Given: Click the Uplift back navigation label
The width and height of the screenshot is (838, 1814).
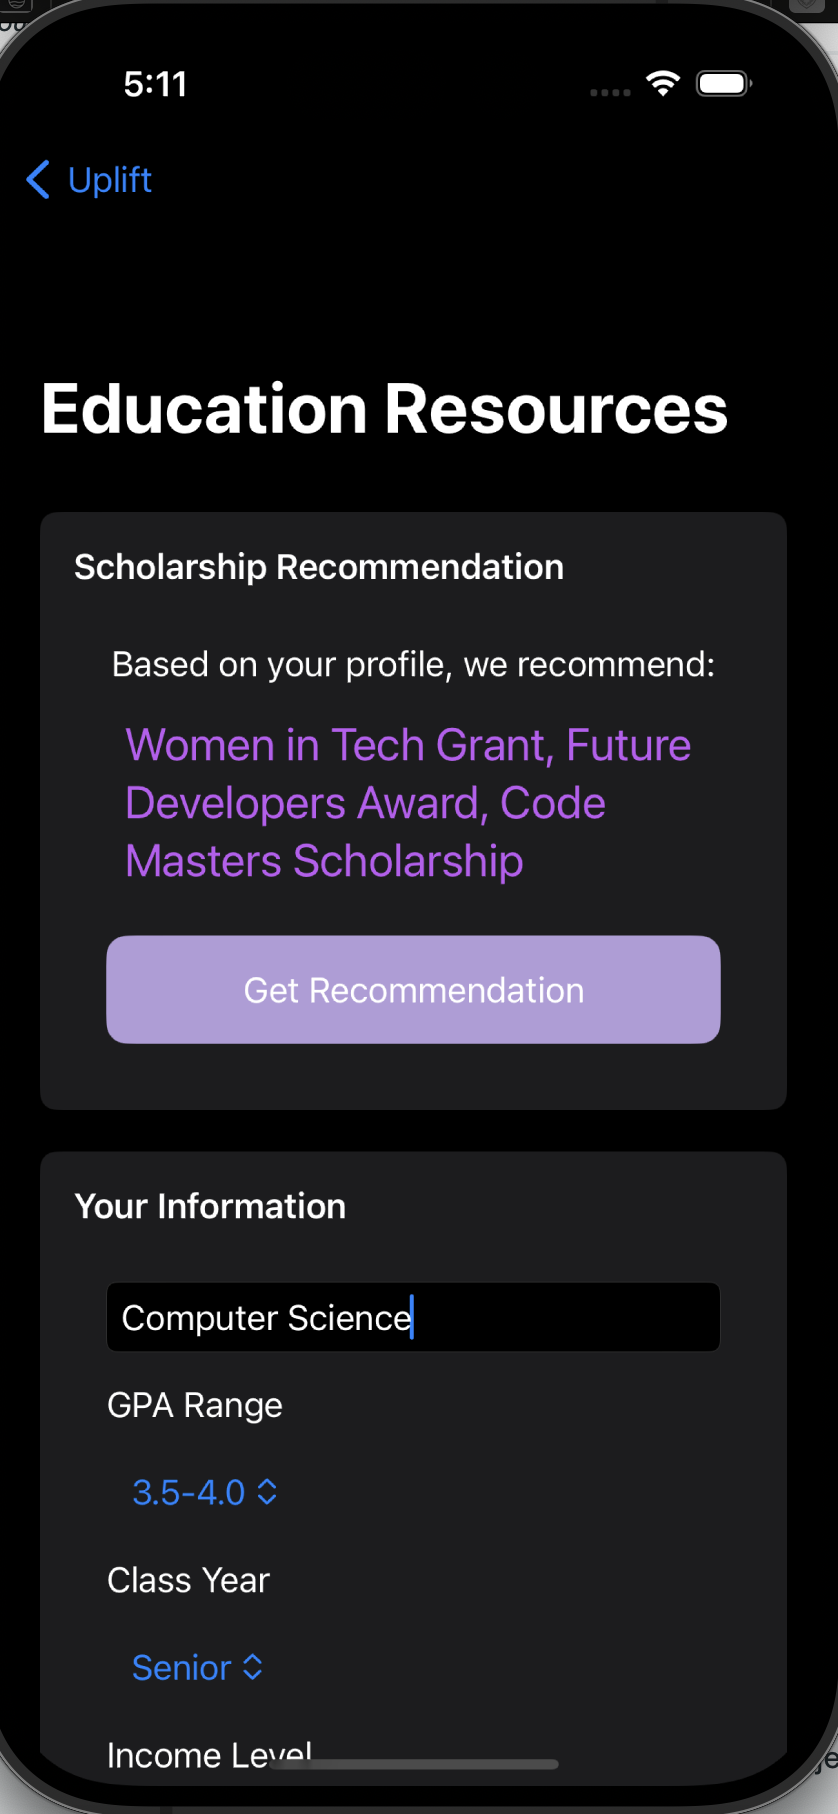Looking at the screenshot, I should [110, 180].
